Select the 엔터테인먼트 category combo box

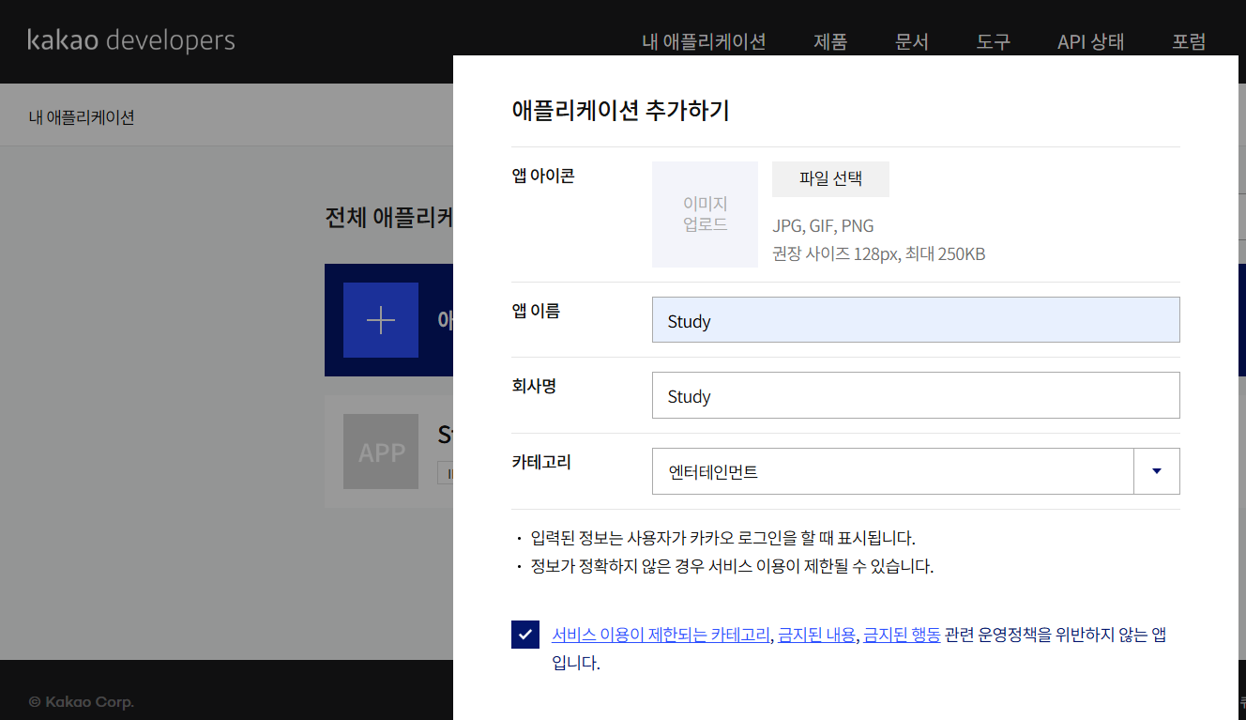click(x=916, y=471)
